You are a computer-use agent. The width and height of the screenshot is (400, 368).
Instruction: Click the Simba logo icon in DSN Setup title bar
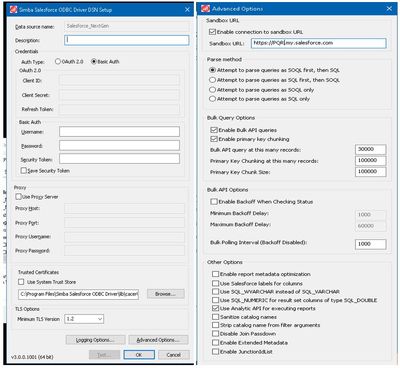(13, 9)
